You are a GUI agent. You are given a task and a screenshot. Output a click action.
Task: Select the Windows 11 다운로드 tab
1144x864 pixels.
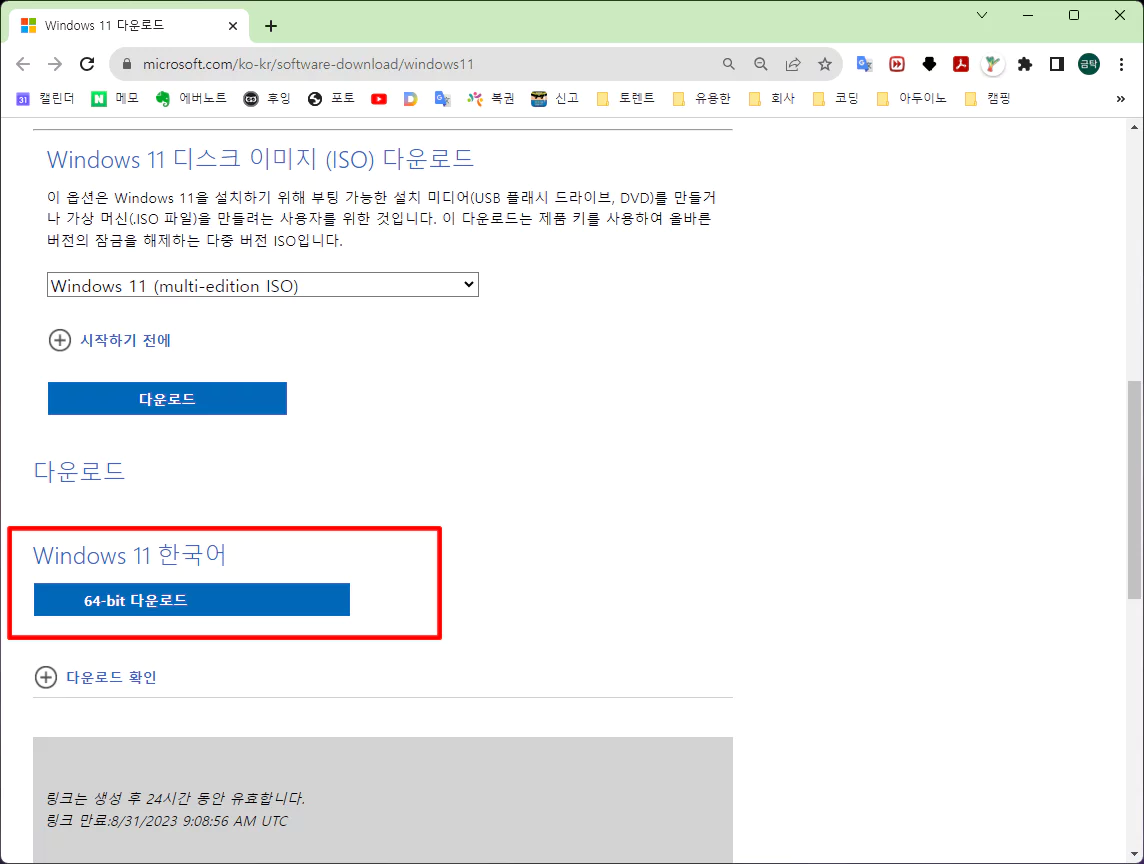128,26
